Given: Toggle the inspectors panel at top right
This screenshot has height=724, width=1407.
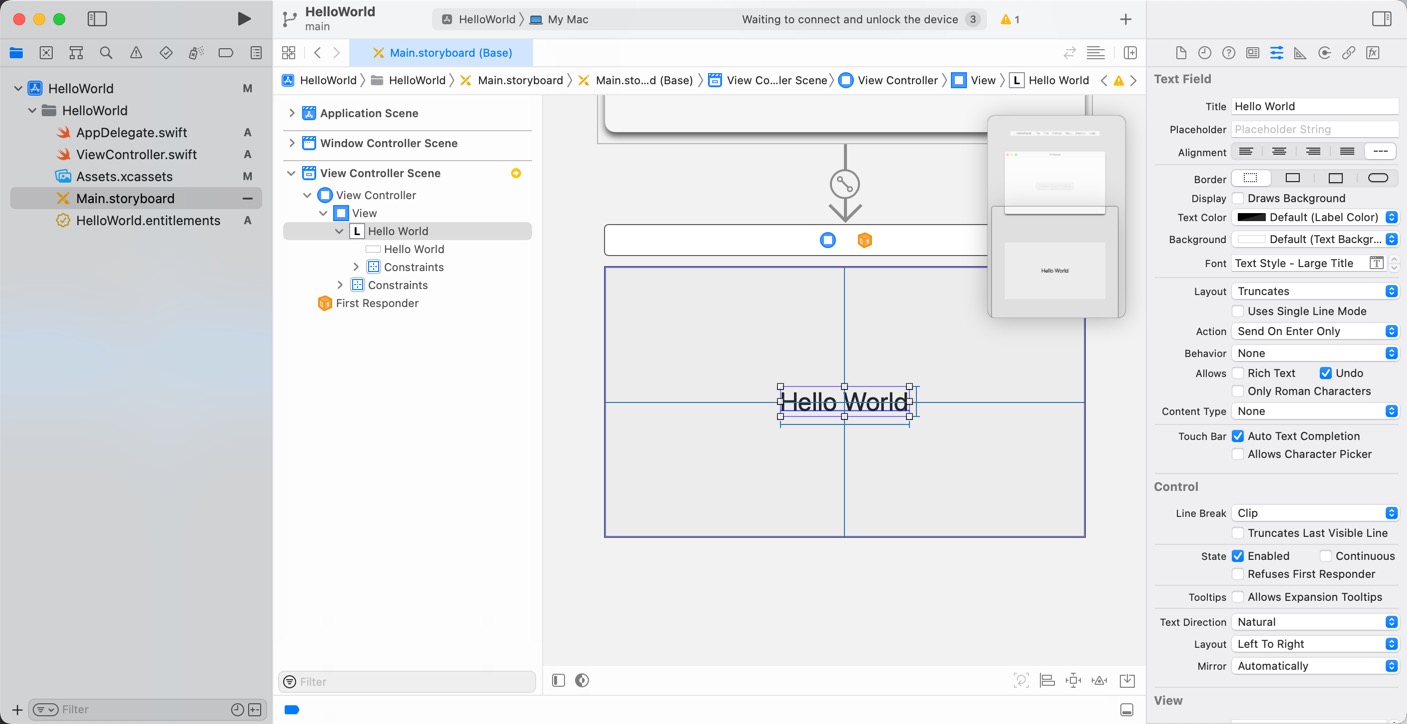Looking at the screenshot, I should (x=1381, y=19).
